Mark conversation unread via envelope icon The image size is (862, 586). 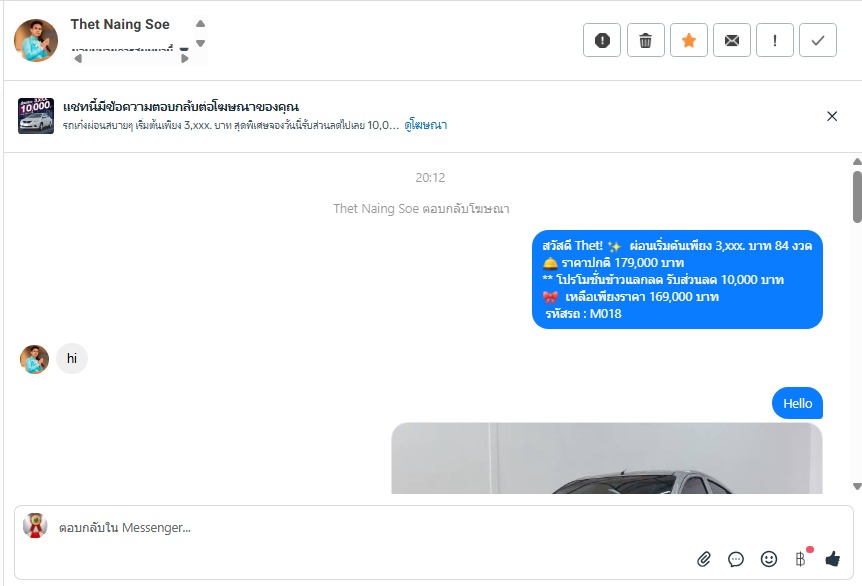coord(732,40)
